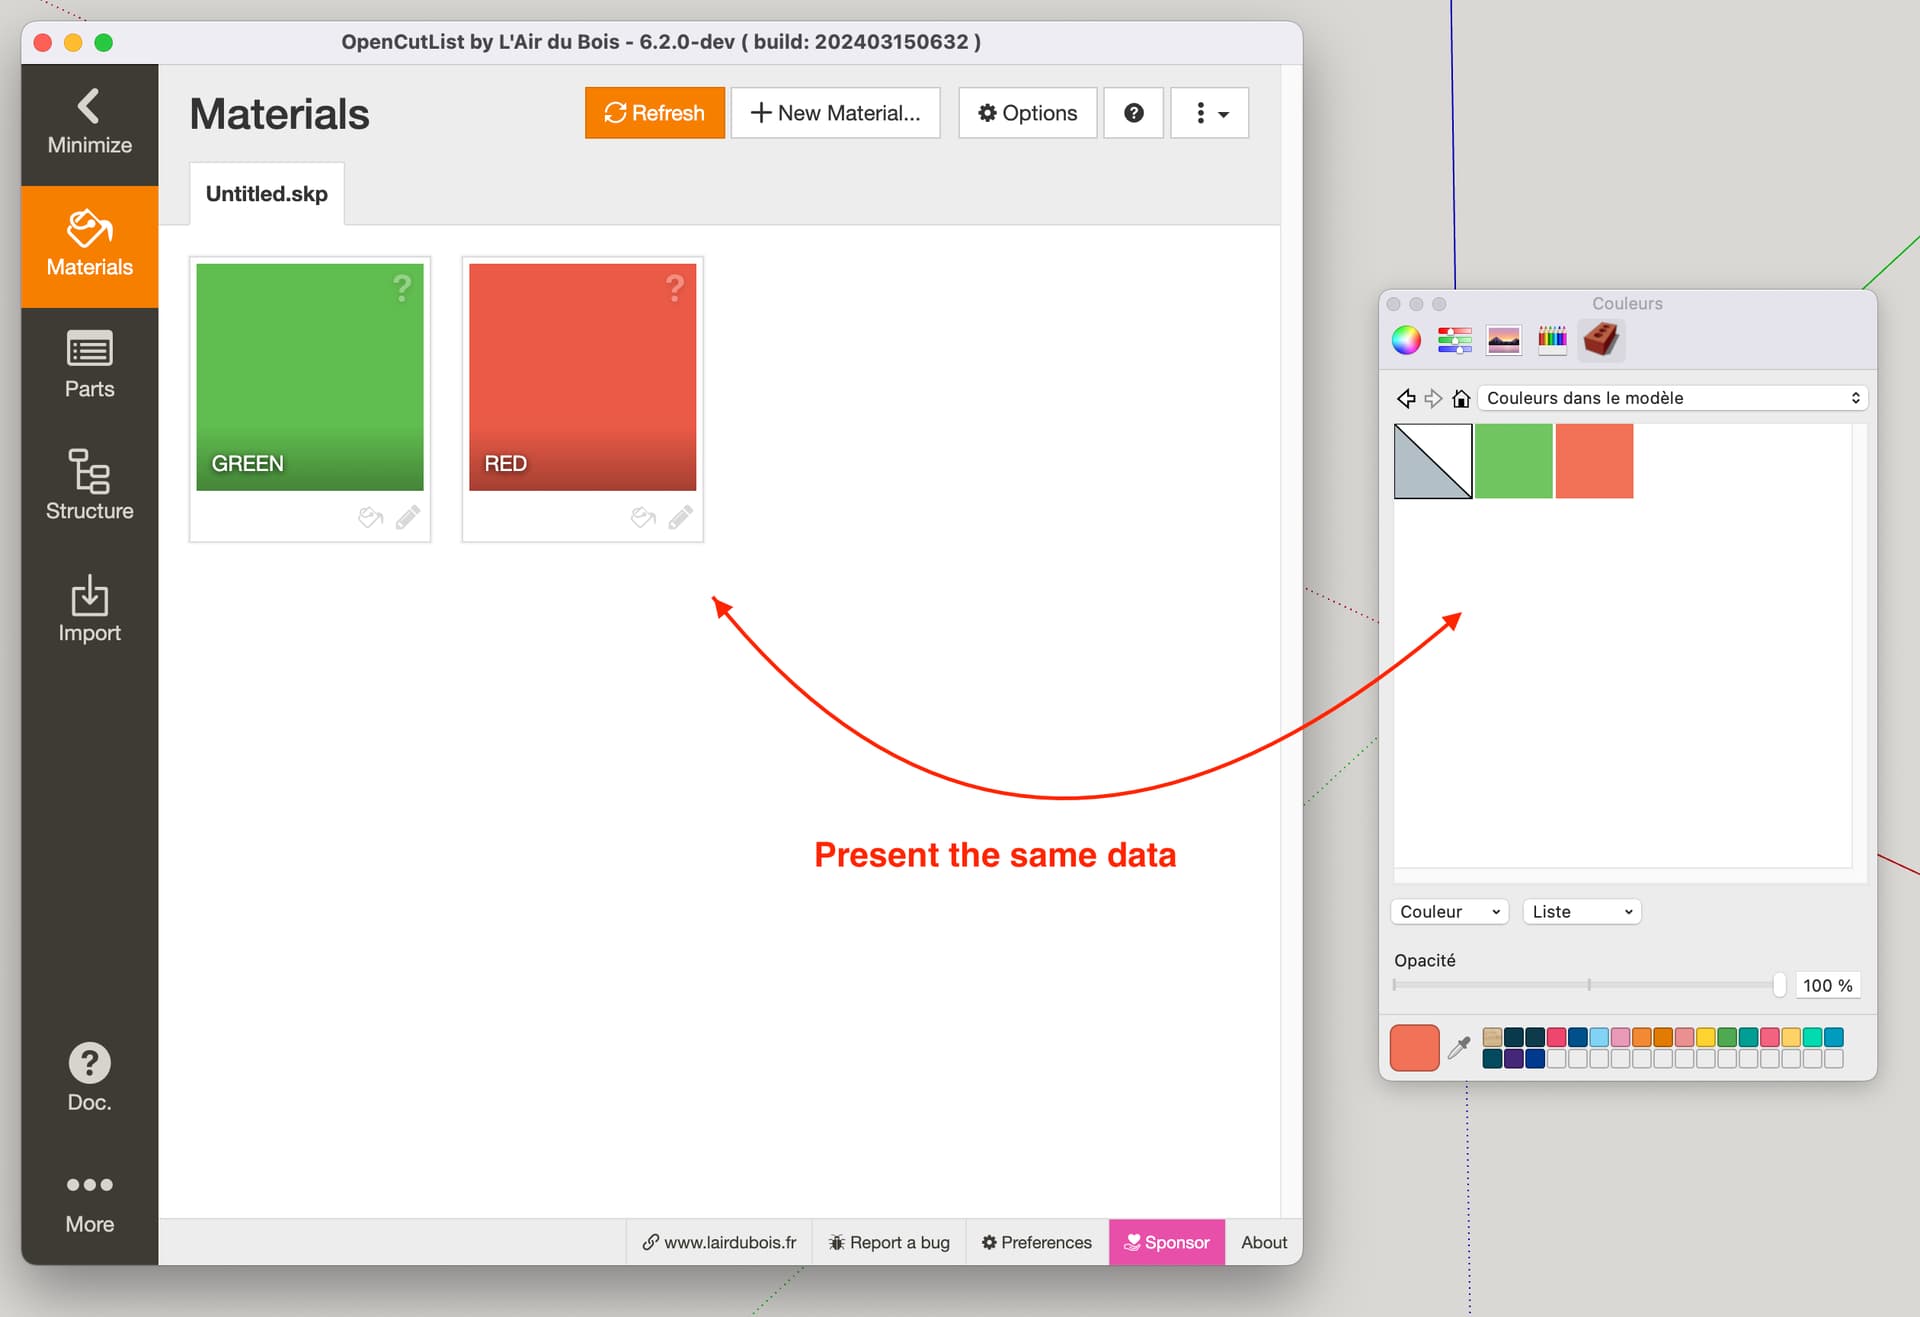The width and height of the screenshot is (1920, 1317).
Task: Apply RED material using the paint bucket icon
Action: point(641,517)
